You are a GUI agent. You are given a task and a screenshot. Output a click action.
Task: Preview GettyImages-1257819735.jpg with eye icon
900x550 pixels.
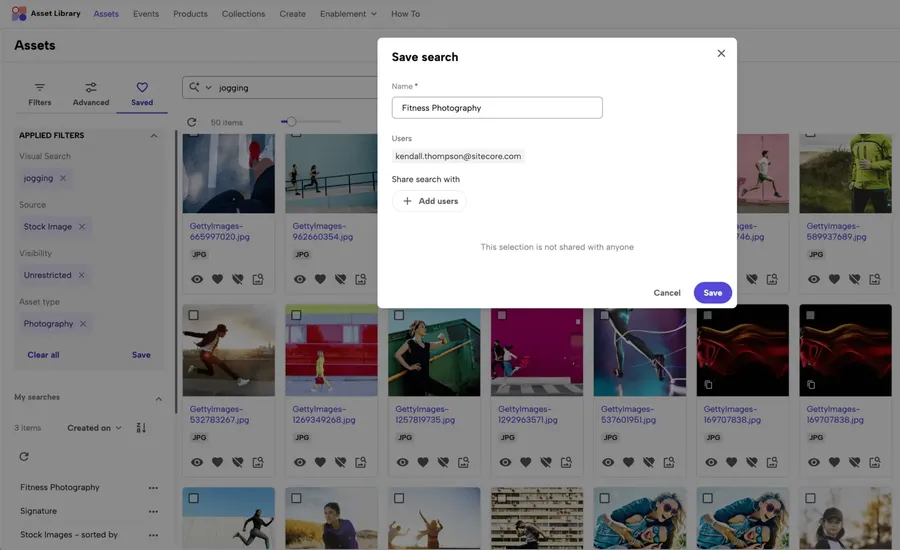pos(402,462)
